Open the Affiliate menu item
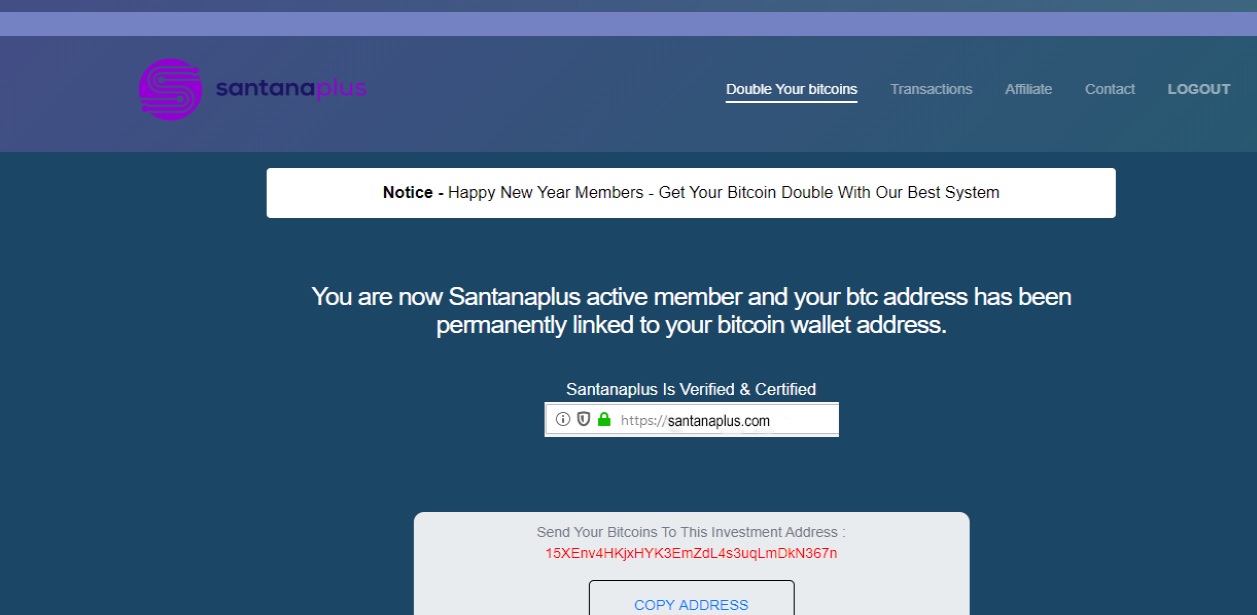1257x615 pixels. pos(1028,89)
